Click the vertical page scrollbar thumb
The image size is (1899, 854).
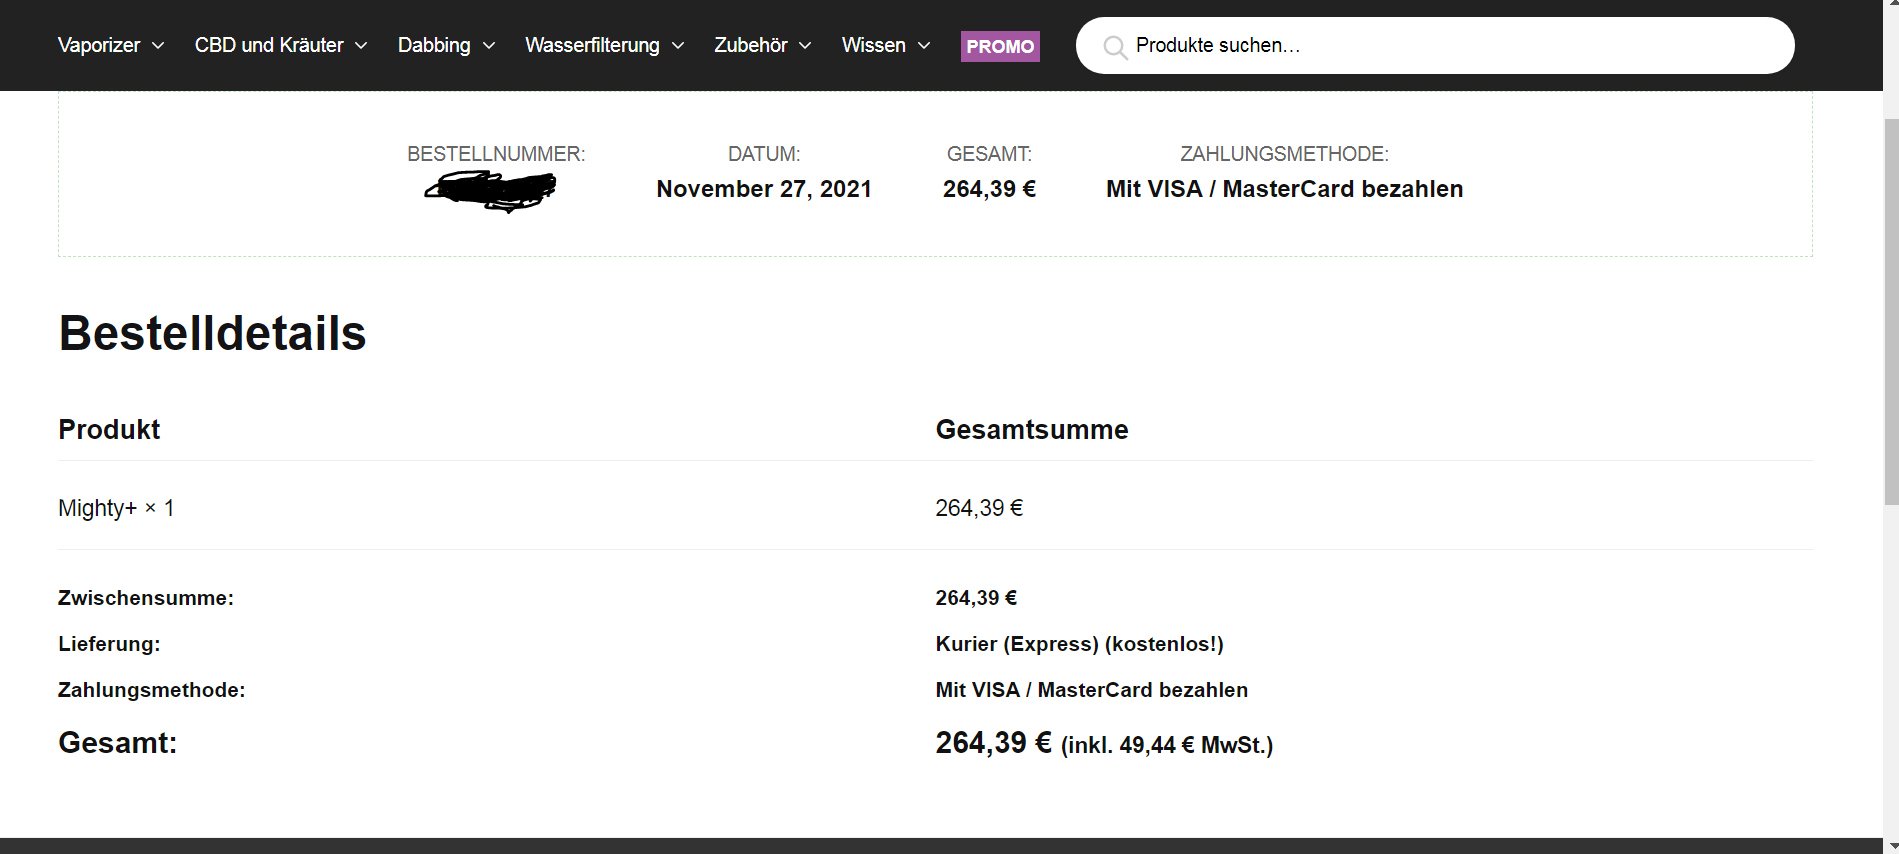coord(1890,310)
